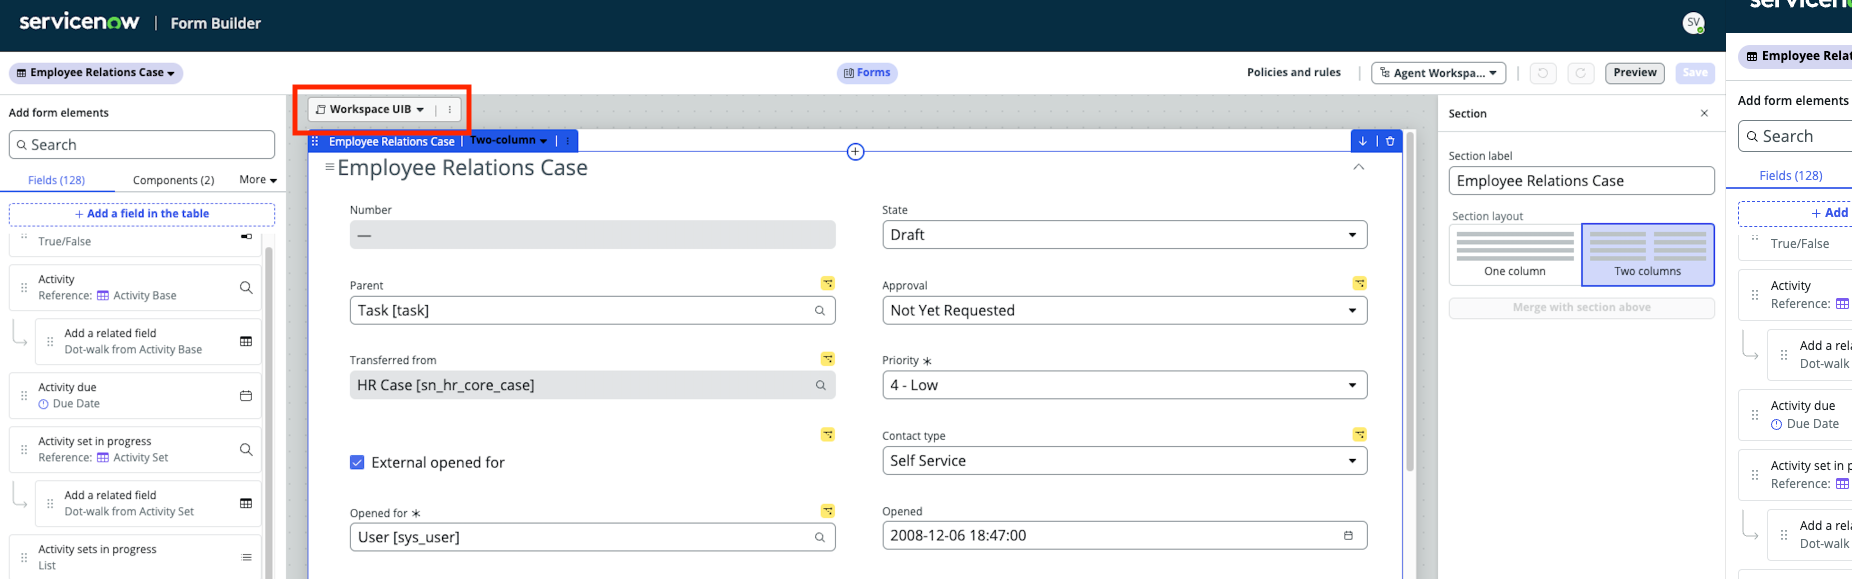The height and width of the screenshot is (579, 1852).
Task: Expand the More dropdown in elements panel
Action: [x=258, y=180]
